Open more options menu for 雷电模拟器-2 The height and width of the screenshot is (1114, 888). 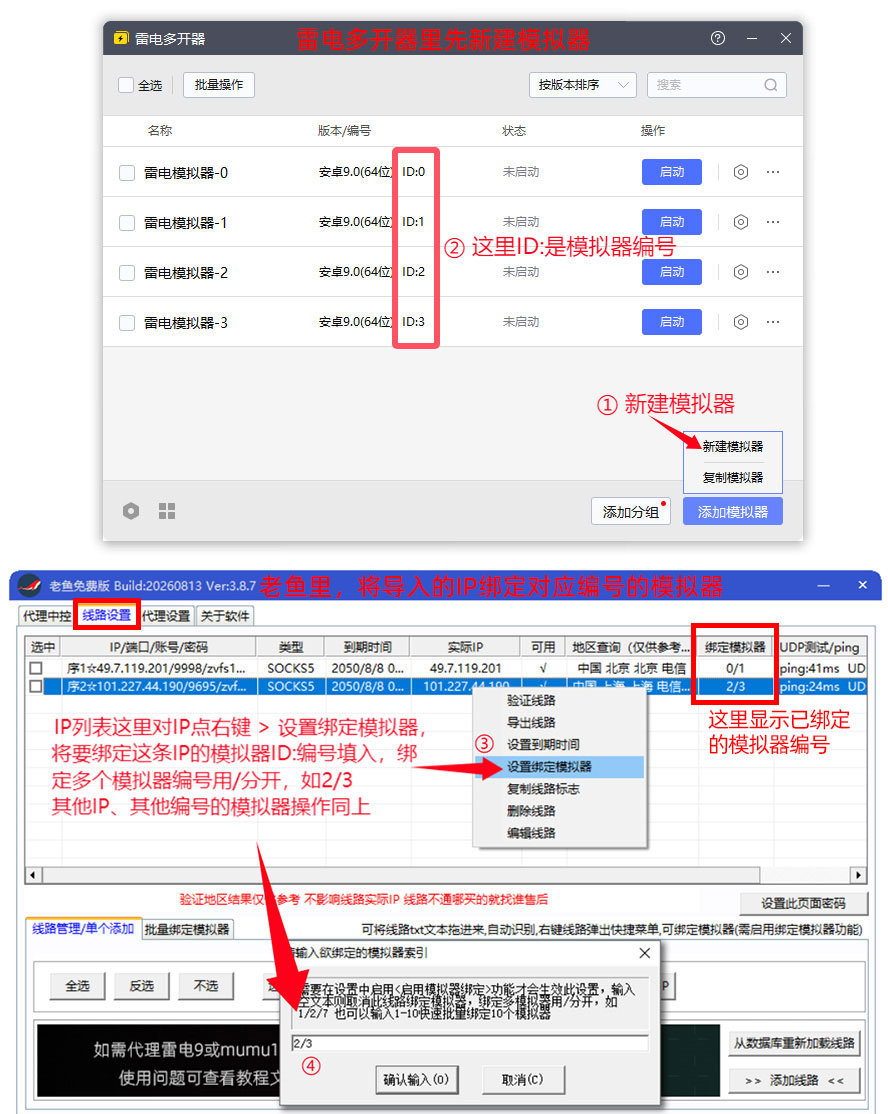[x=773, y=271]
